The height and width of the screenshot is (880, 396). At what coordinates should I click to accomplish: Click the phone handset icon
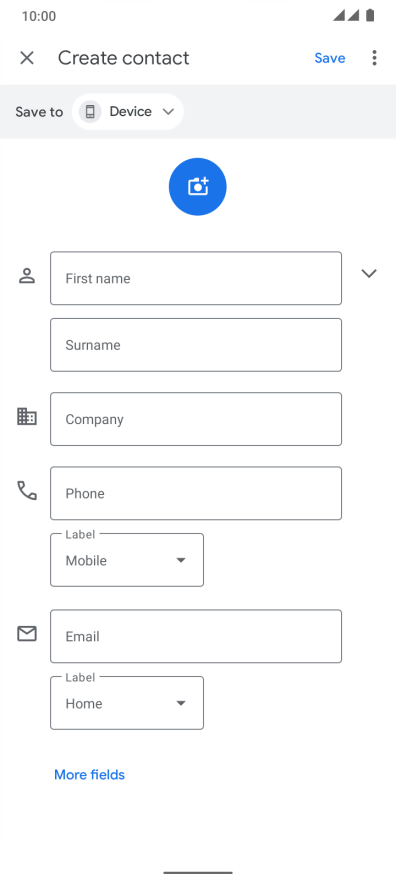(x=27, y=491)
